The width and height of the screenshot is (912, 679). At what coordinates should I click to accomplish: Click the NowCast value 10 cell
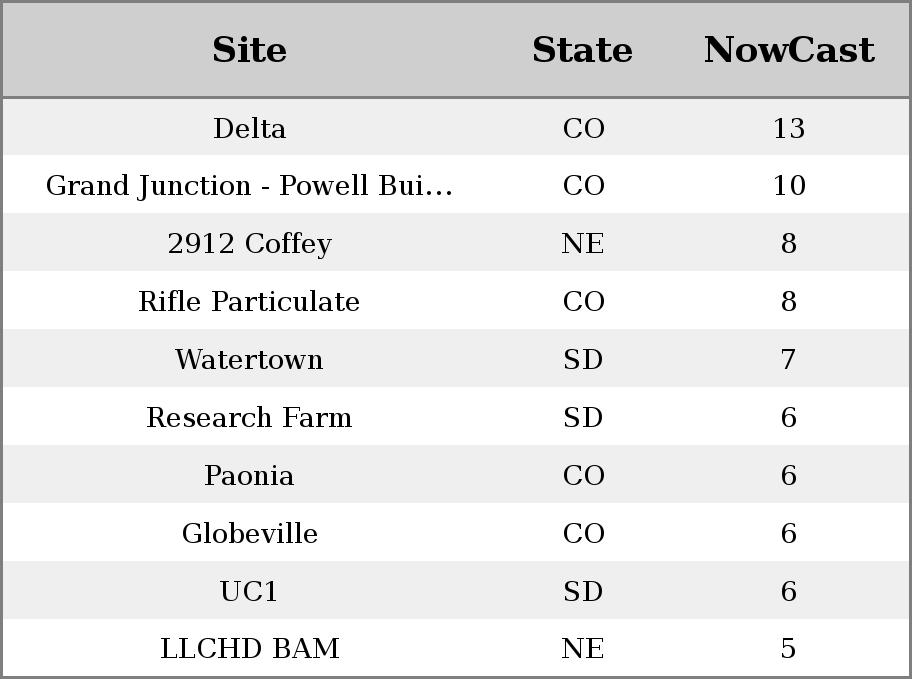click(789, 186)
